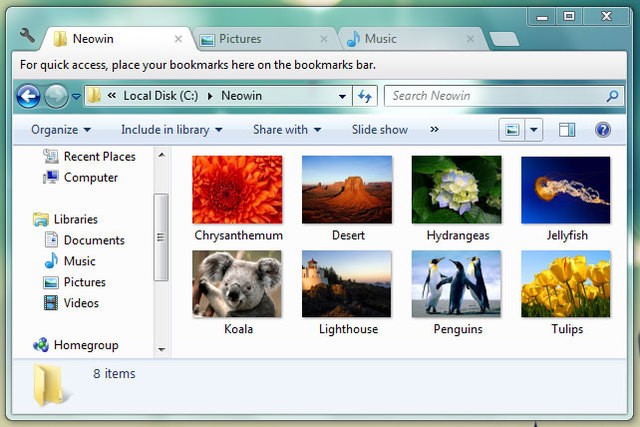Switch to the Neowin tab
Viewport: 640px width, 427px height.
118,39
